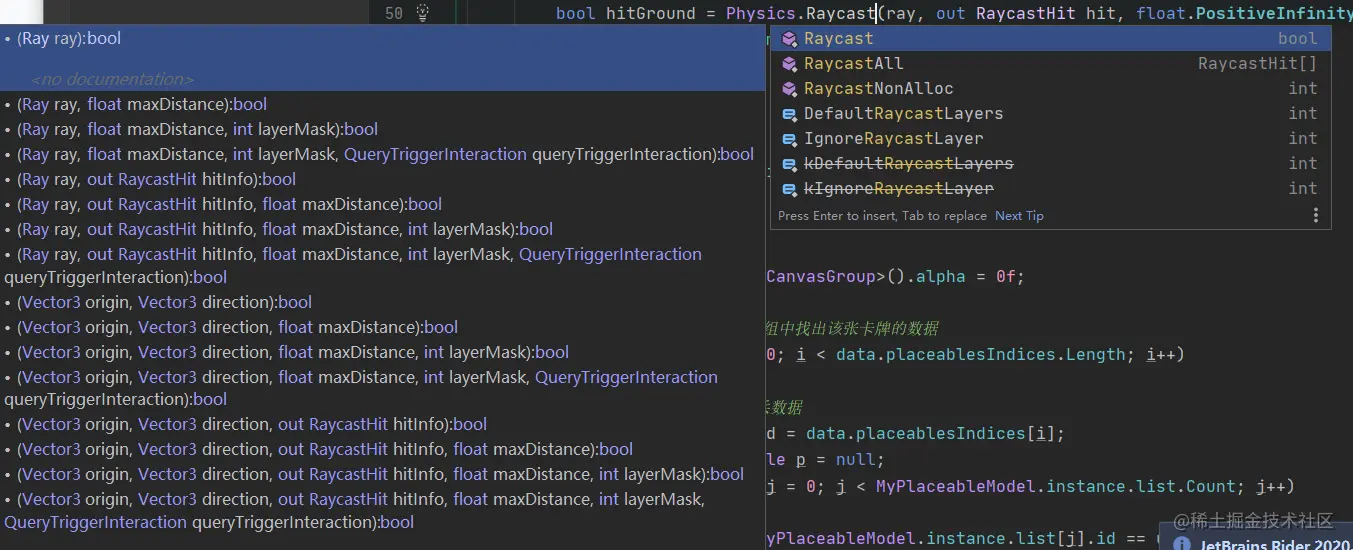
Task: Open the completion popup options kebab menu
Action: 1315,215
